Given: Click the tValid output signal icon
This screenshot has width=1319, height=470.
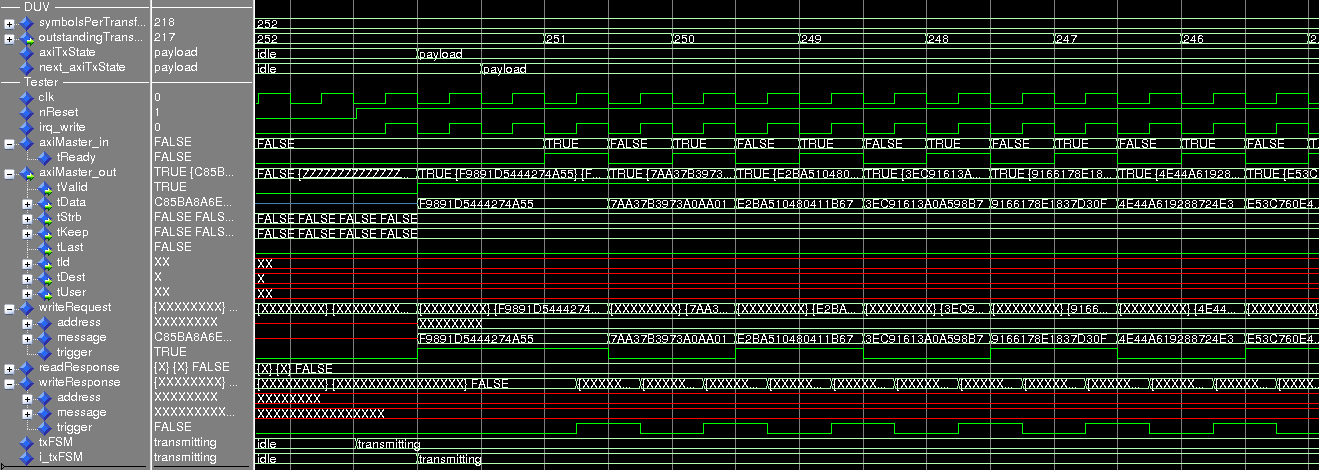Looking at the screenshot, I should (x=45, y=187).
